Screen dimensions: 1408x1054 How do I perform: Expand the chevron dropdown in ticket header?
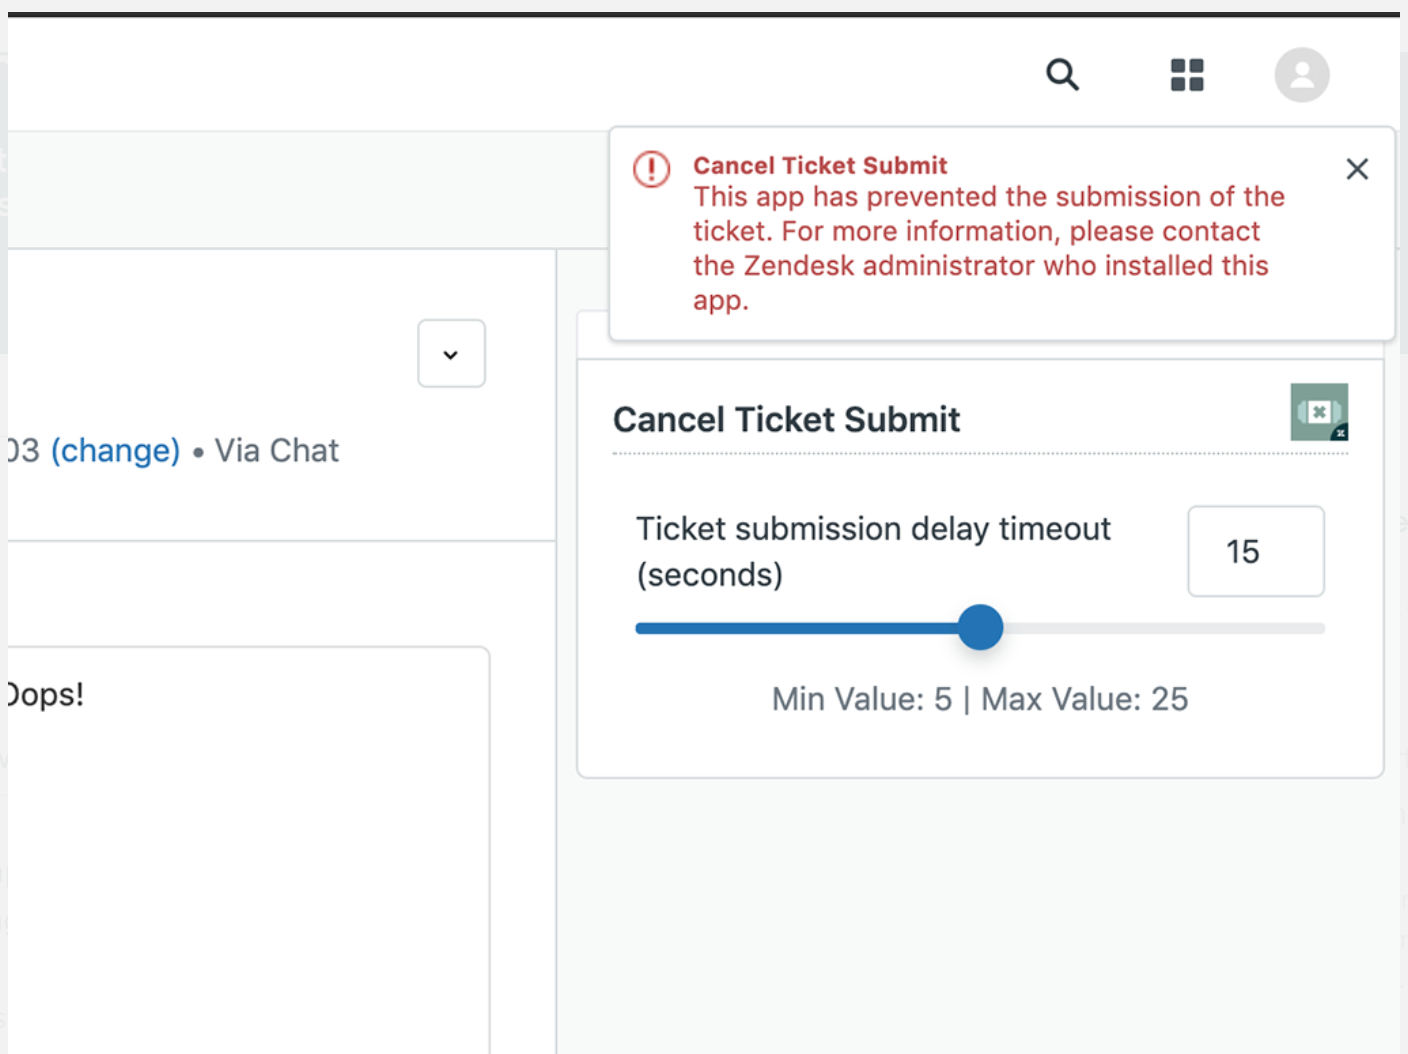click(x=451, y=354)
